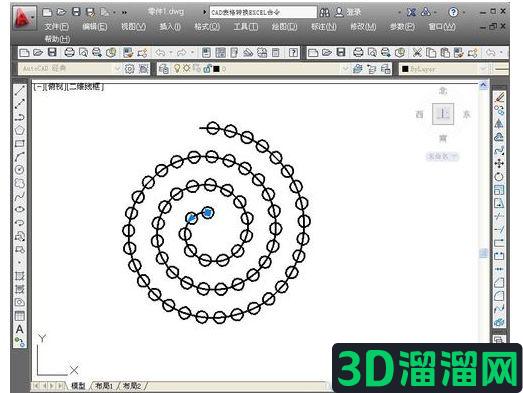
Task: Select the Explode tool
Action: tap(499, 322)
